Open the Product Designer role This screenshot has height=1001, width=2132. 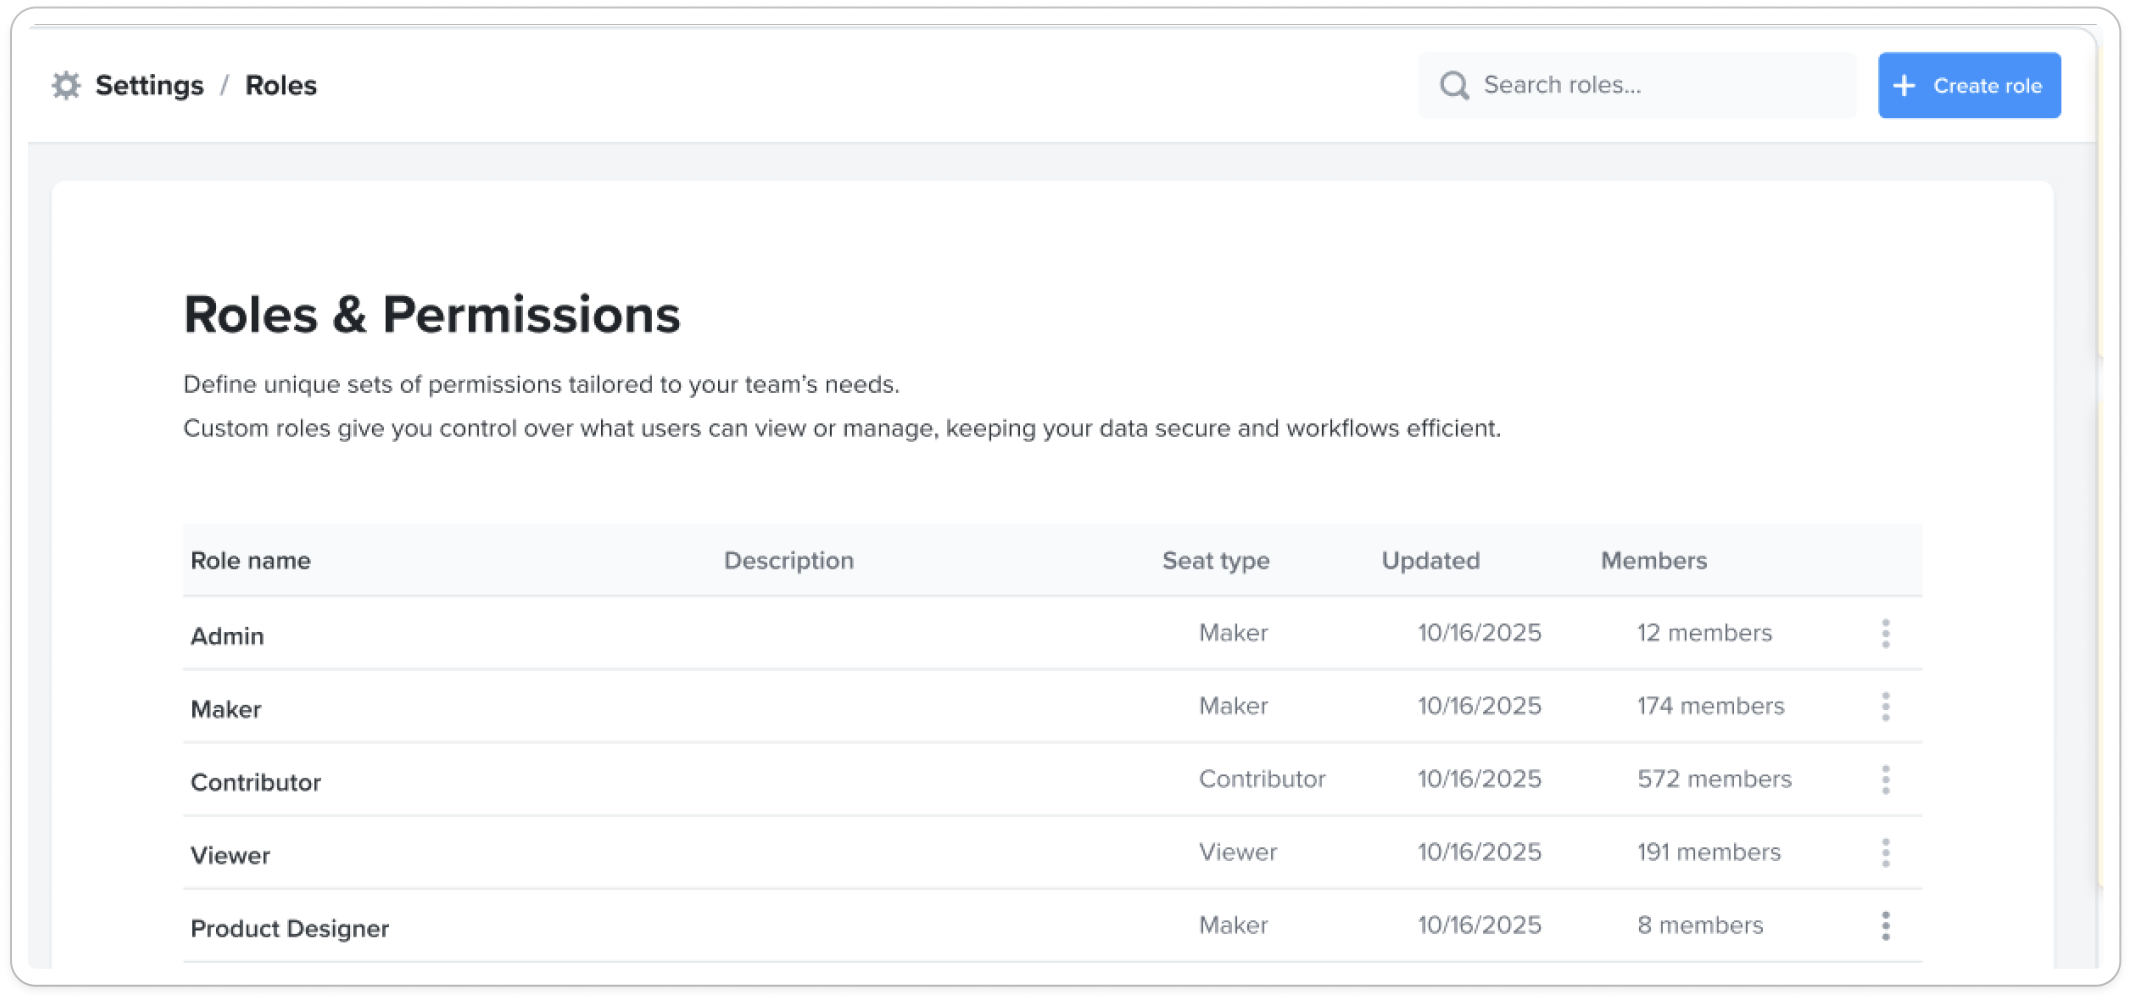click(x=289, y=928)
